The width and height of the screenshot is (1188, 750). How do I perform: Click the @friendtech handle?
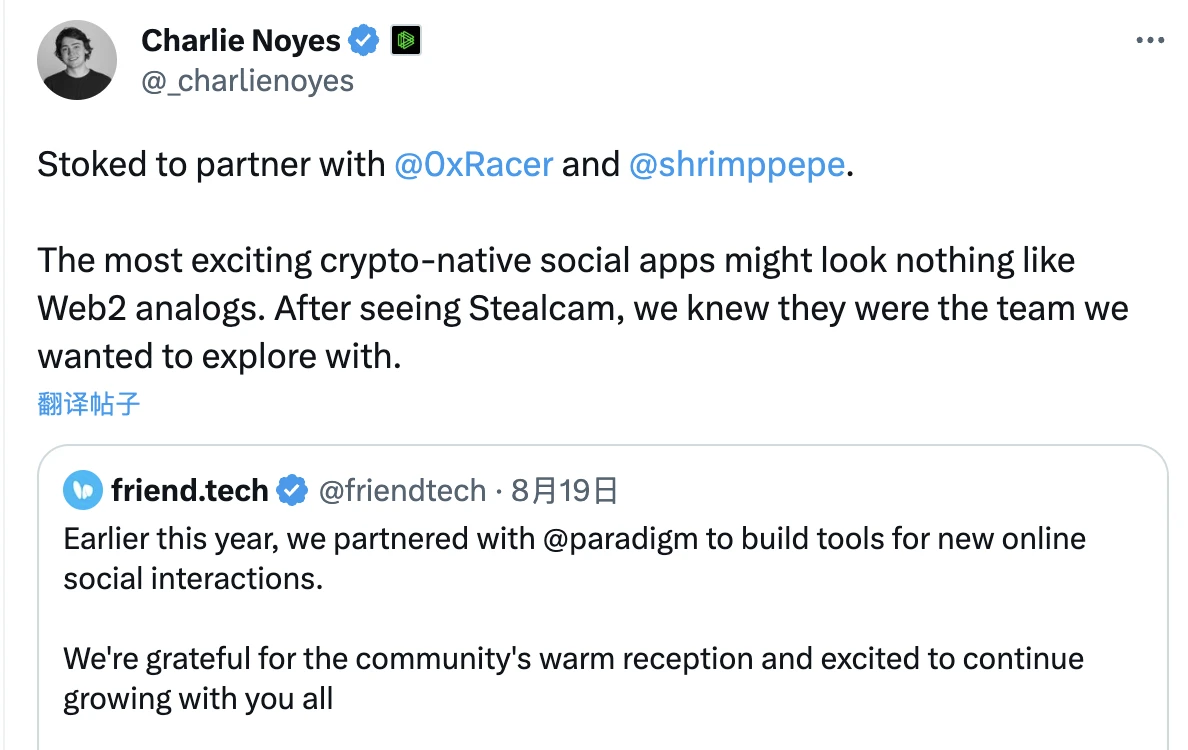(402, 490)
